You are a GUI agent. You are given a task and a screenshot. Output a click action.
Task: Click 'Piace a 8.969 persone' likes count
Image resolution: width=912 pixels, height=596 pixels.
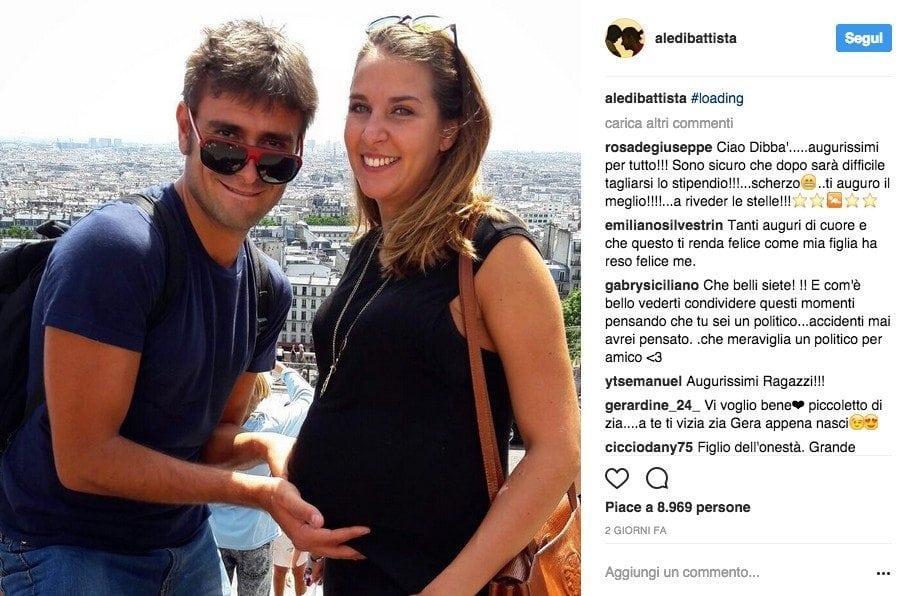[x=678, y=507]
